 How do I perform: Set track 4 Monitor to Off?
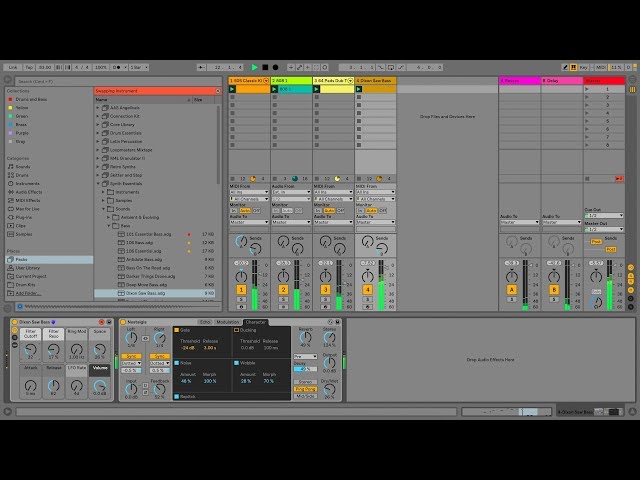coord(382,211)
